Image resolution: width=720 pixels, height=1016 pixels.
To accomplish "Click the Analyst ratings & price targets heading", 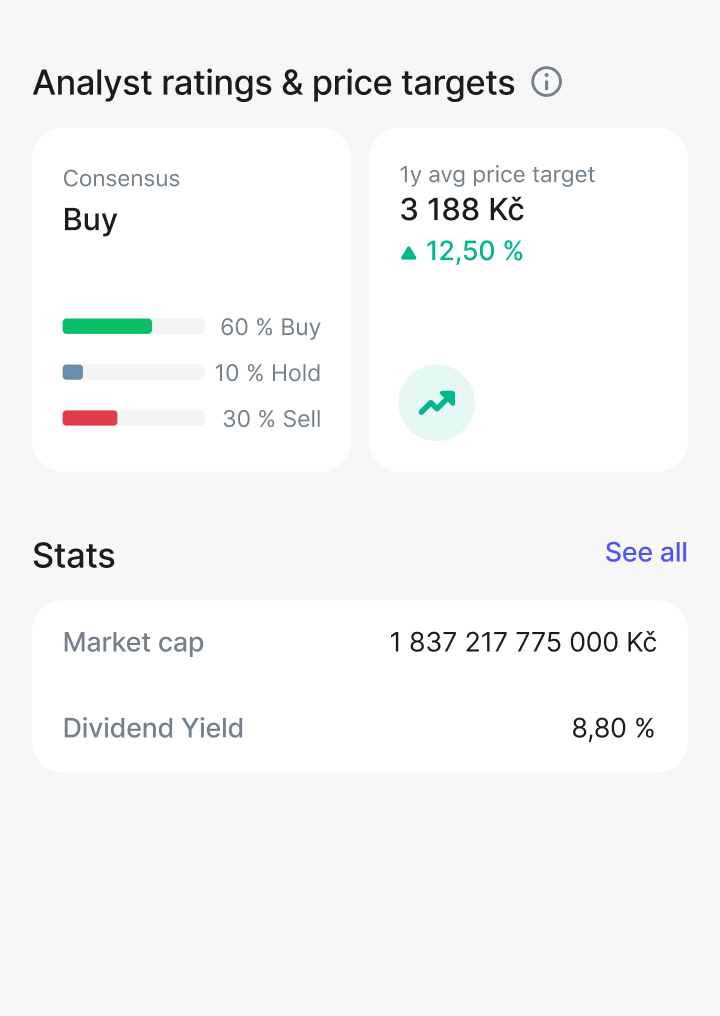I will click(x=274, y=84).
